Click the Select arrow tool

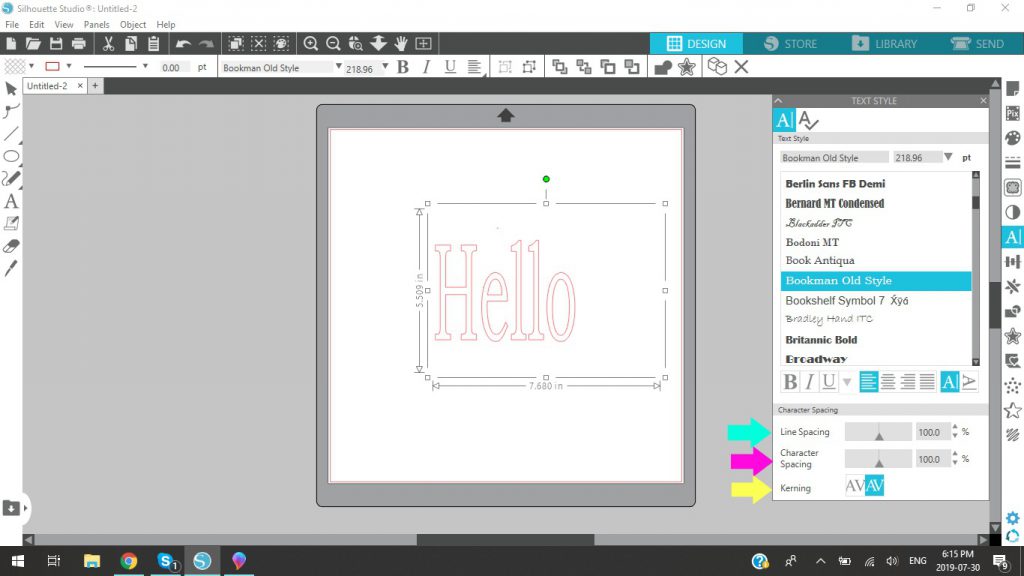[11, 89]
